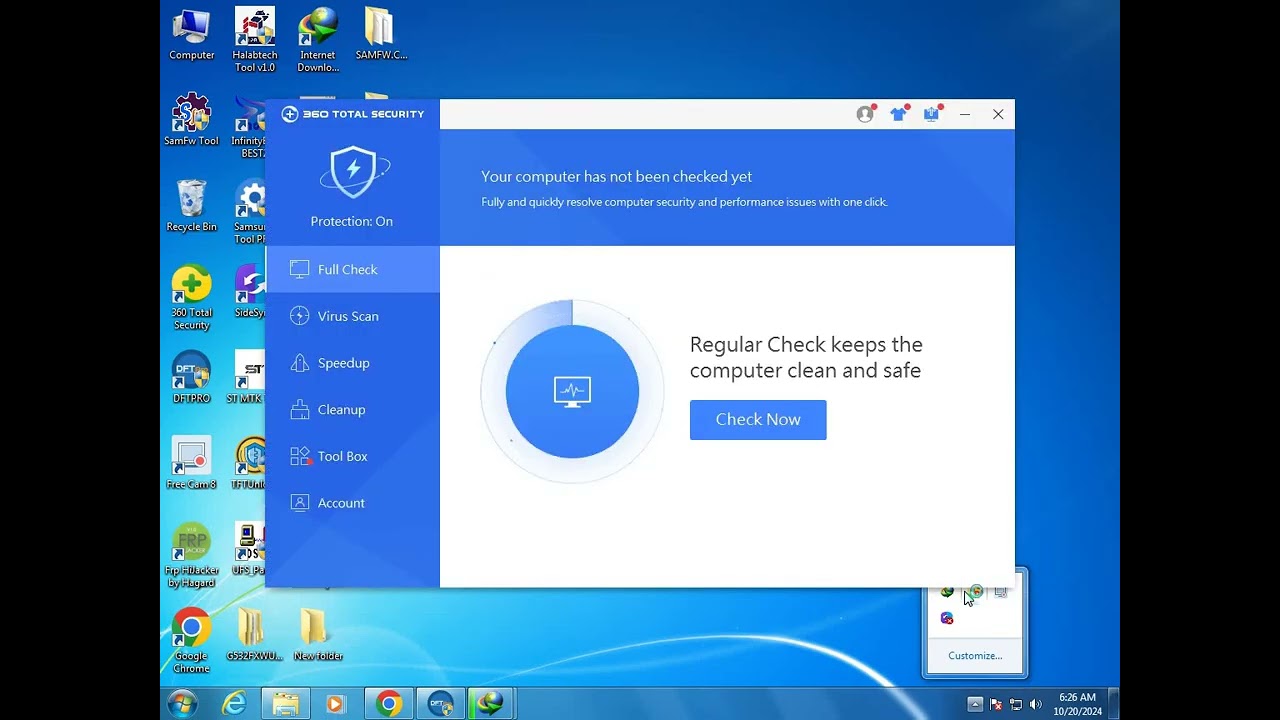Open the Computer desktop icon
The width and height of the screenshot is (1280, 720).
click(x=191, y=35)
